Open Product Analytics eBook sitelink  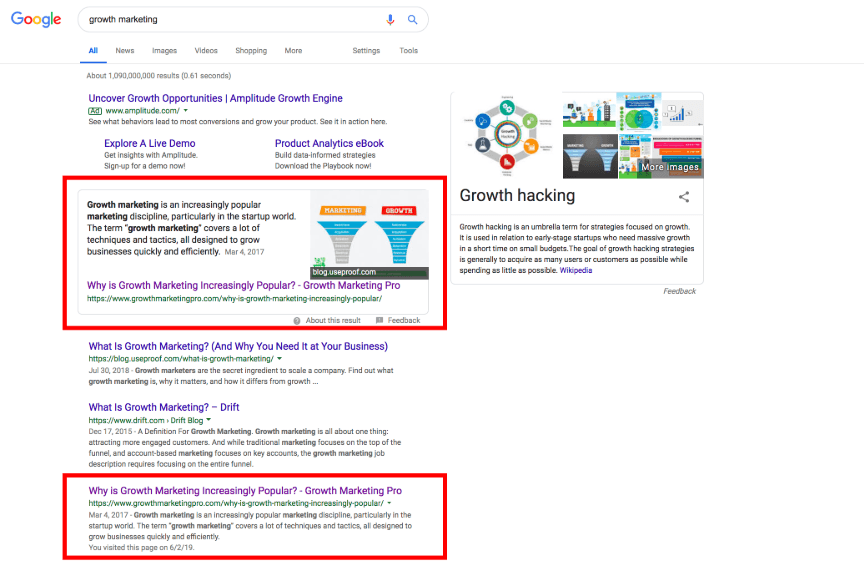[x=329, y=143]
